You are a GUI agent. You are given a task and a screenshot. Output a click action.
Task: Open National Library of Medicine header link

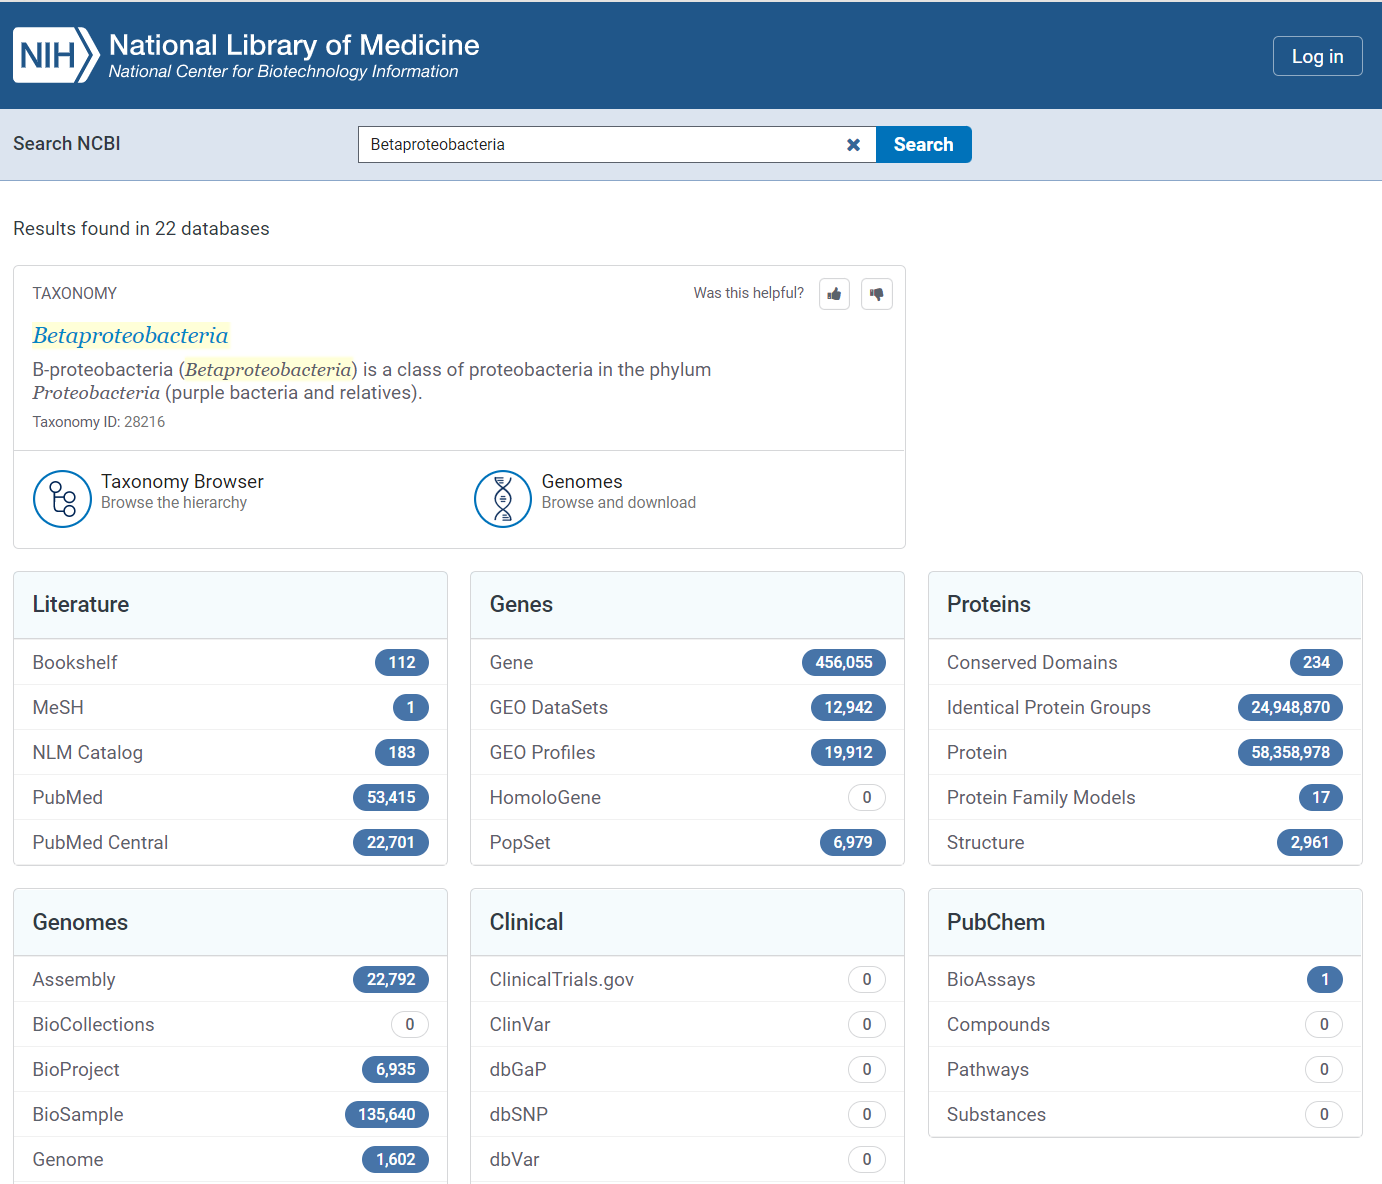coord(294,45)
